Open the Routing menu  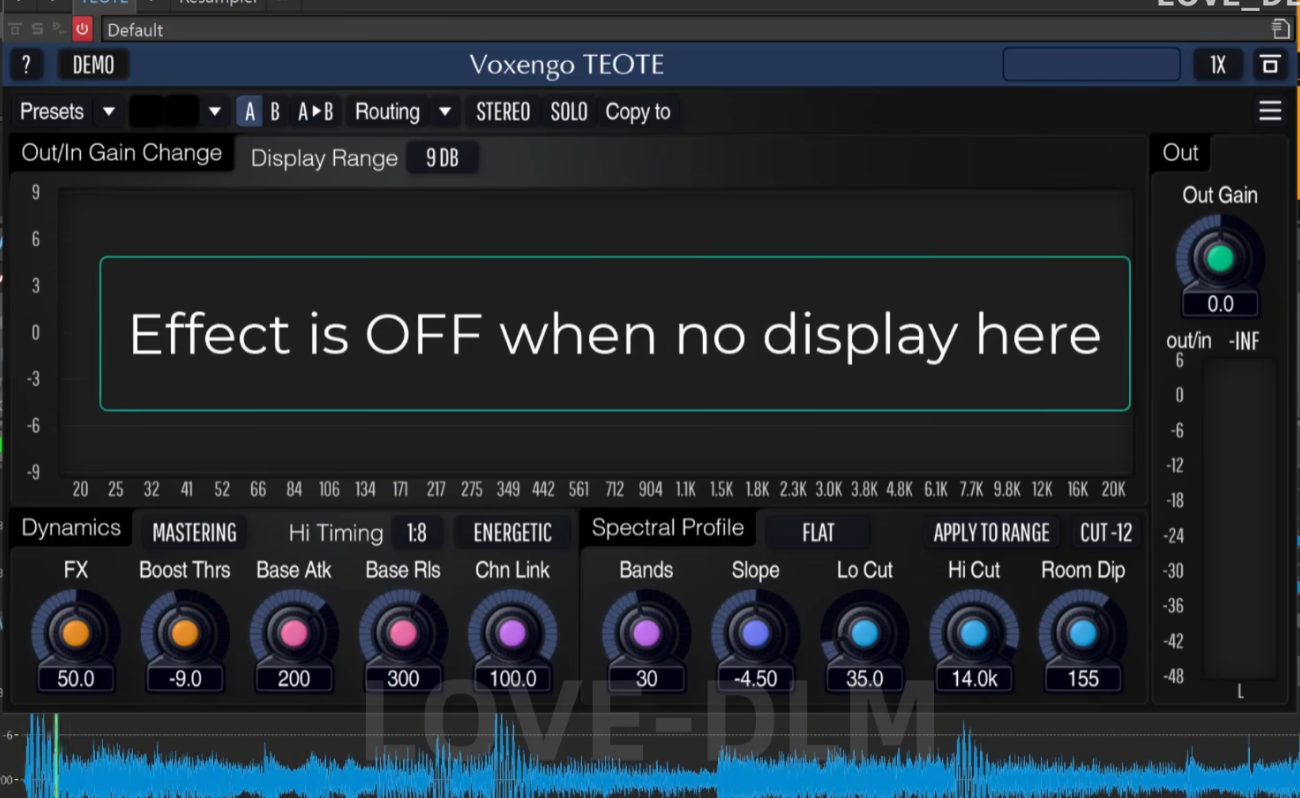tap(387, 112)
